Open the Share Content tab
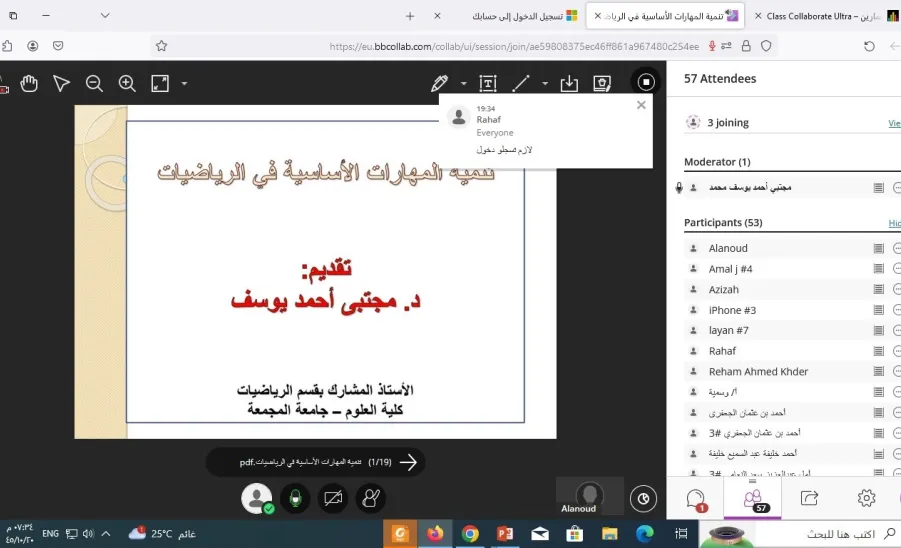Screen dimensions: 901x548 809,498
